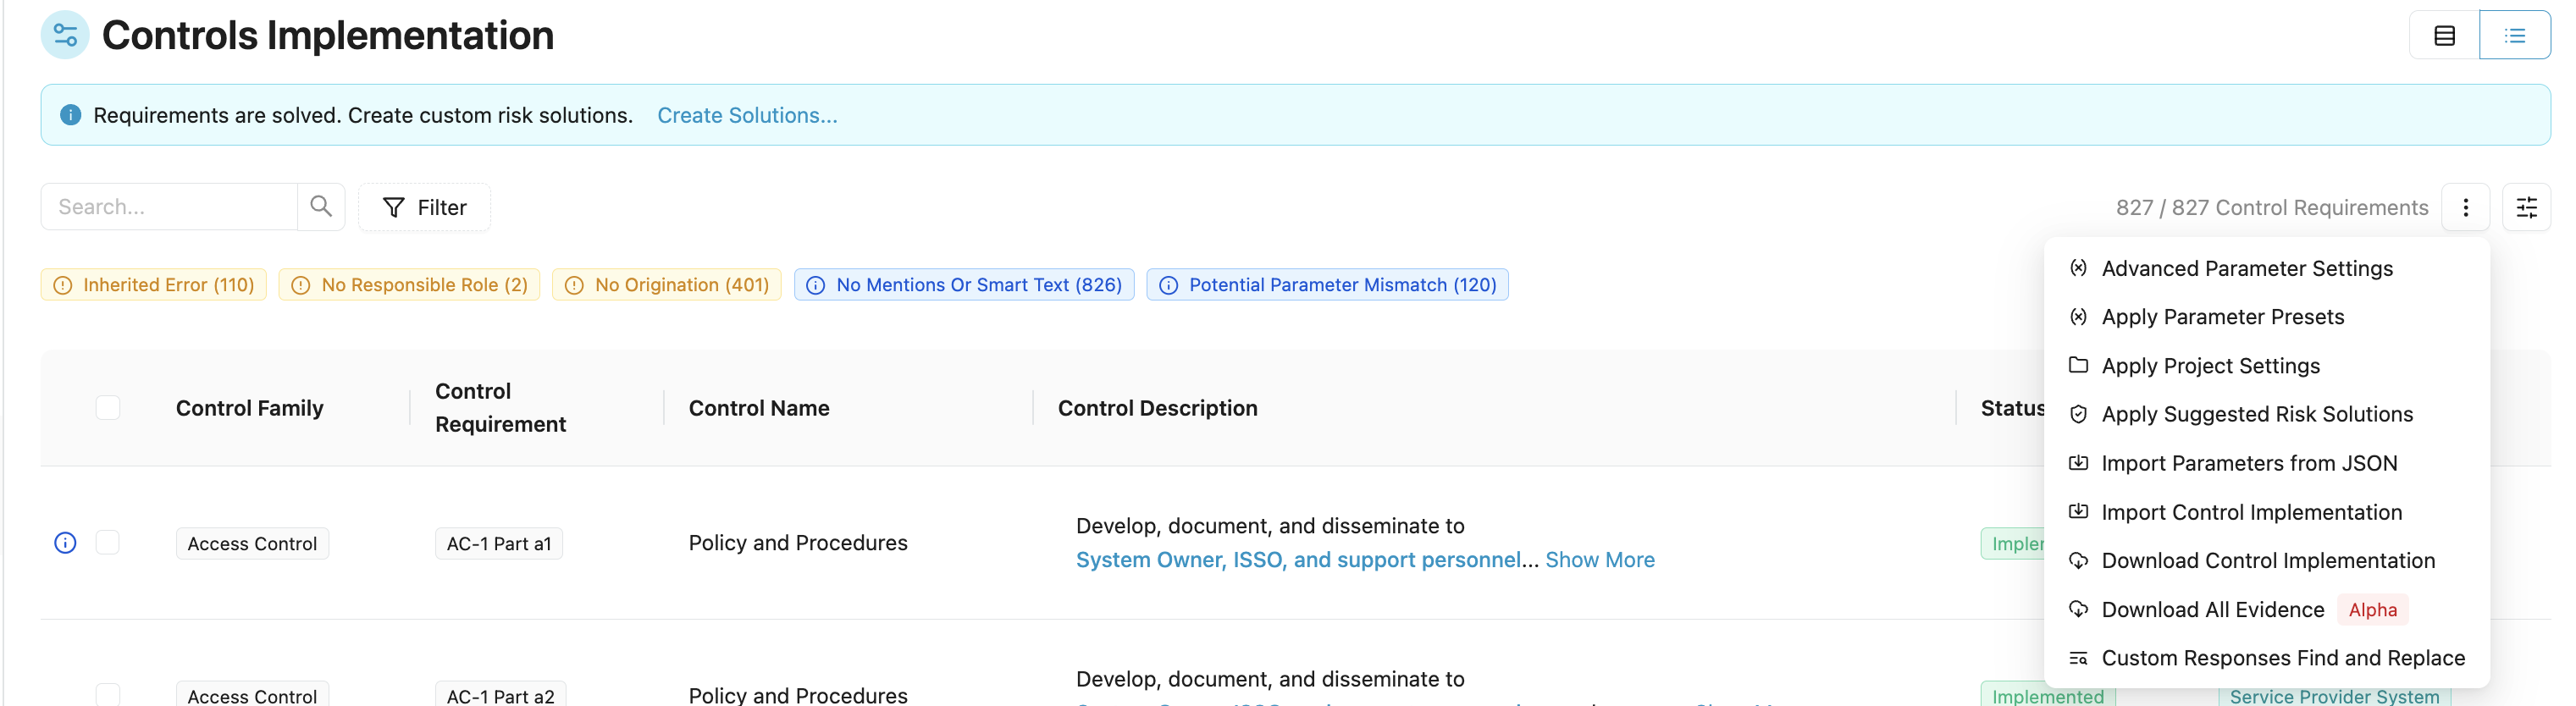This screenshot has width=2576, height=706.
Task: Click the Access Control tag for AC-1 Part a2
Action: (x=252, y=695)
